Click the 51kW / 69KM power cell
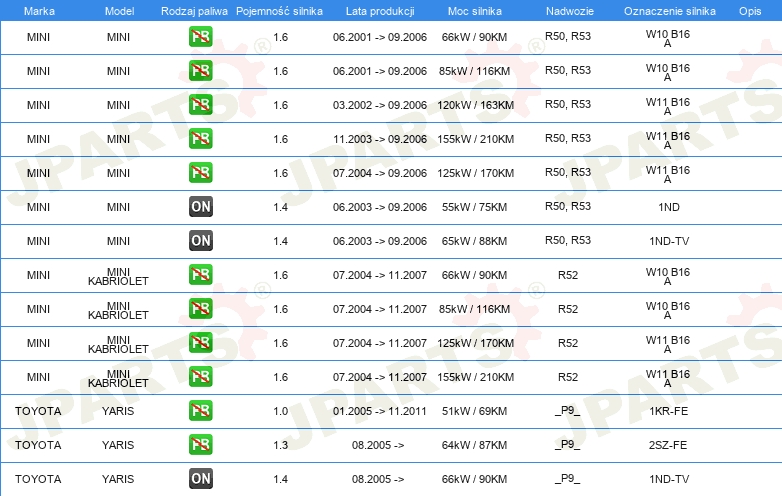Viewport: 782px width, 496px height. click(475, 411)
